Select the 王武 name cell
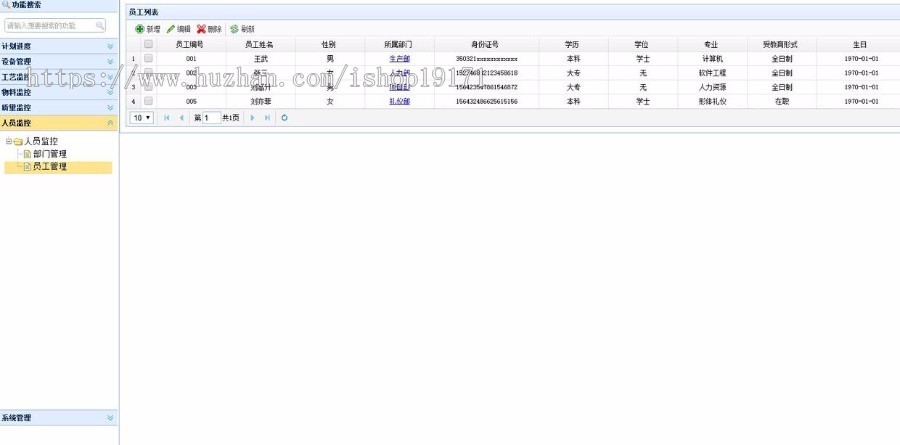Image resolution: width=900 pixels, height=445 pixels. coord(261,59)
